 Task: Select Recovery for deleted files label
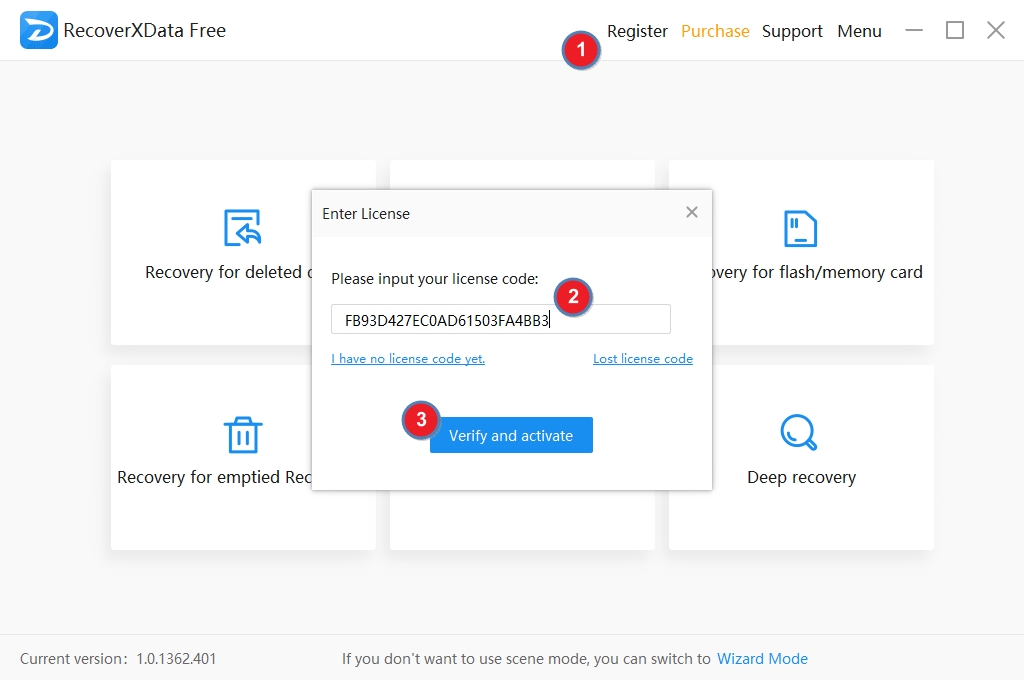tap(229, 272)
